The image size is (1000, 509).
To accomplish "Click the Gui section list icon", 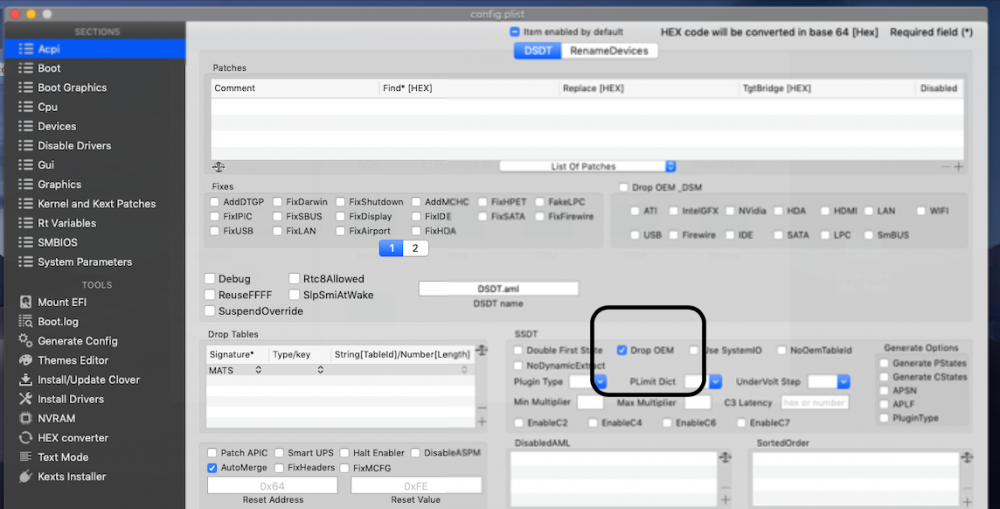I will 26,165.
